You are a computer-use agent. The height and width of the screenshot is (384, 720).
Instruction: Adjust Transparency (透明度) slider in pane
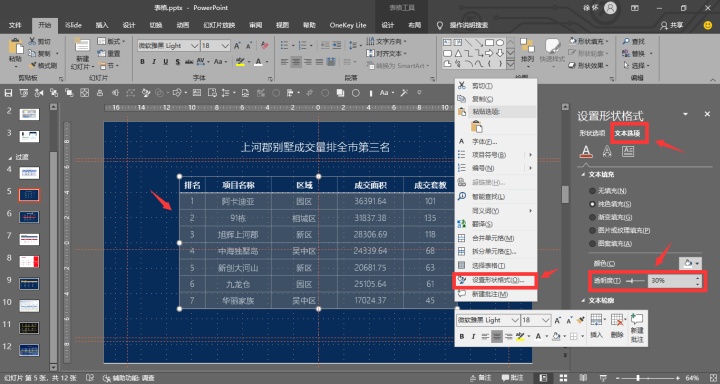(636, 281)
